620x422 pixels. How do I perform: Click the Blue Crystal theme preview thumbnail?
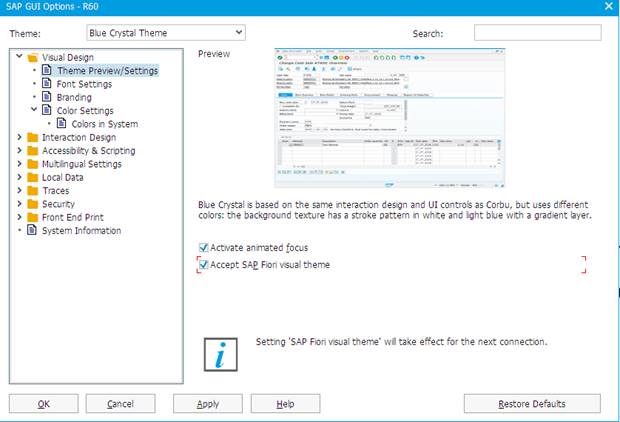point(389,118)
